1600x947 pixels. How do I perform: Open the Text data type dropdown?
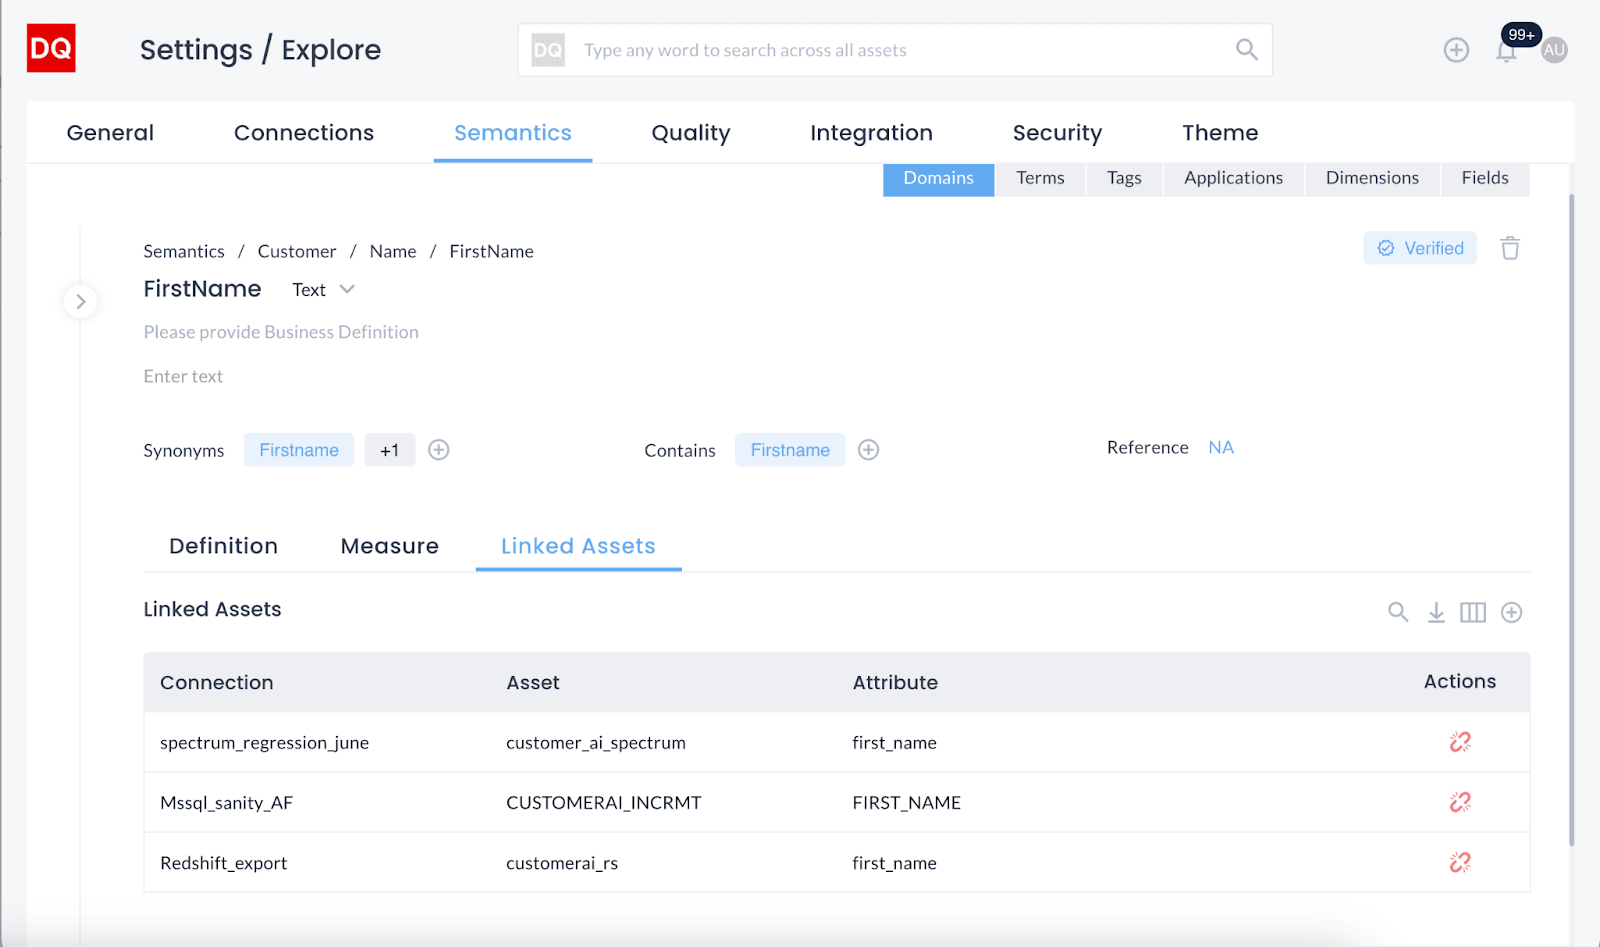pos(323,289)
